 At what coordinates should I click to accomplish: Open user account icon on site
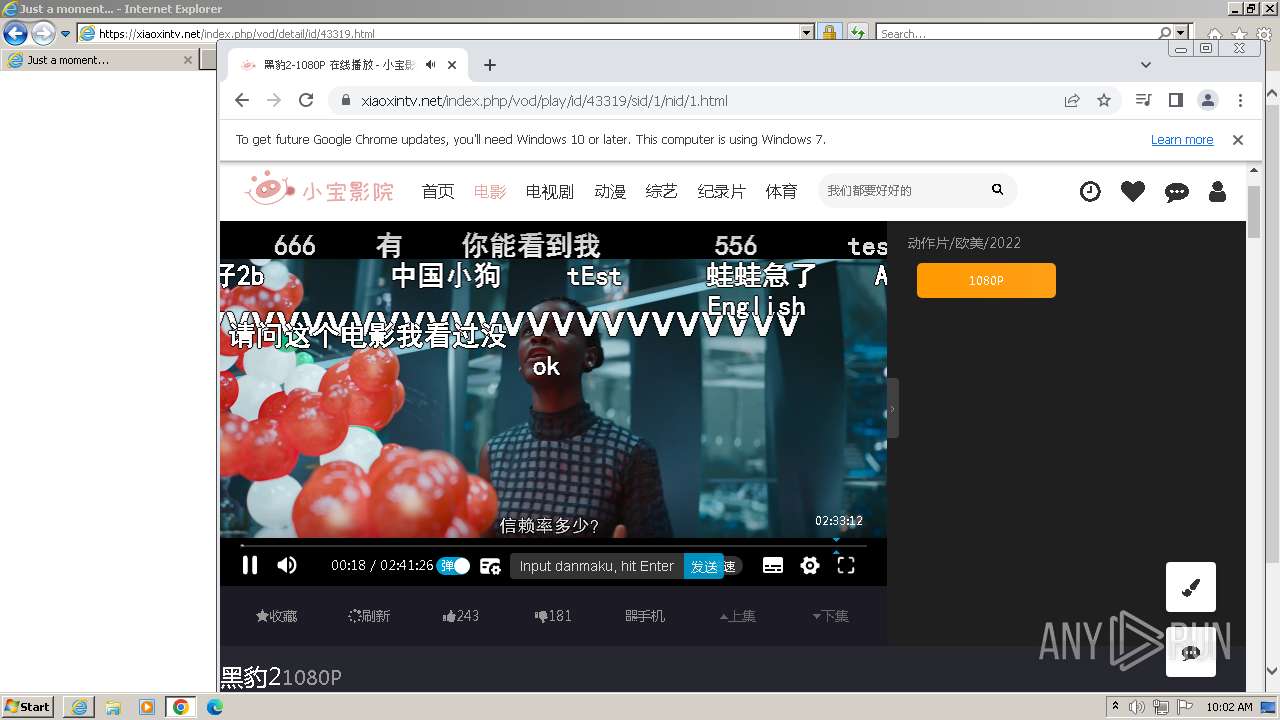[x=1217, y=191]
